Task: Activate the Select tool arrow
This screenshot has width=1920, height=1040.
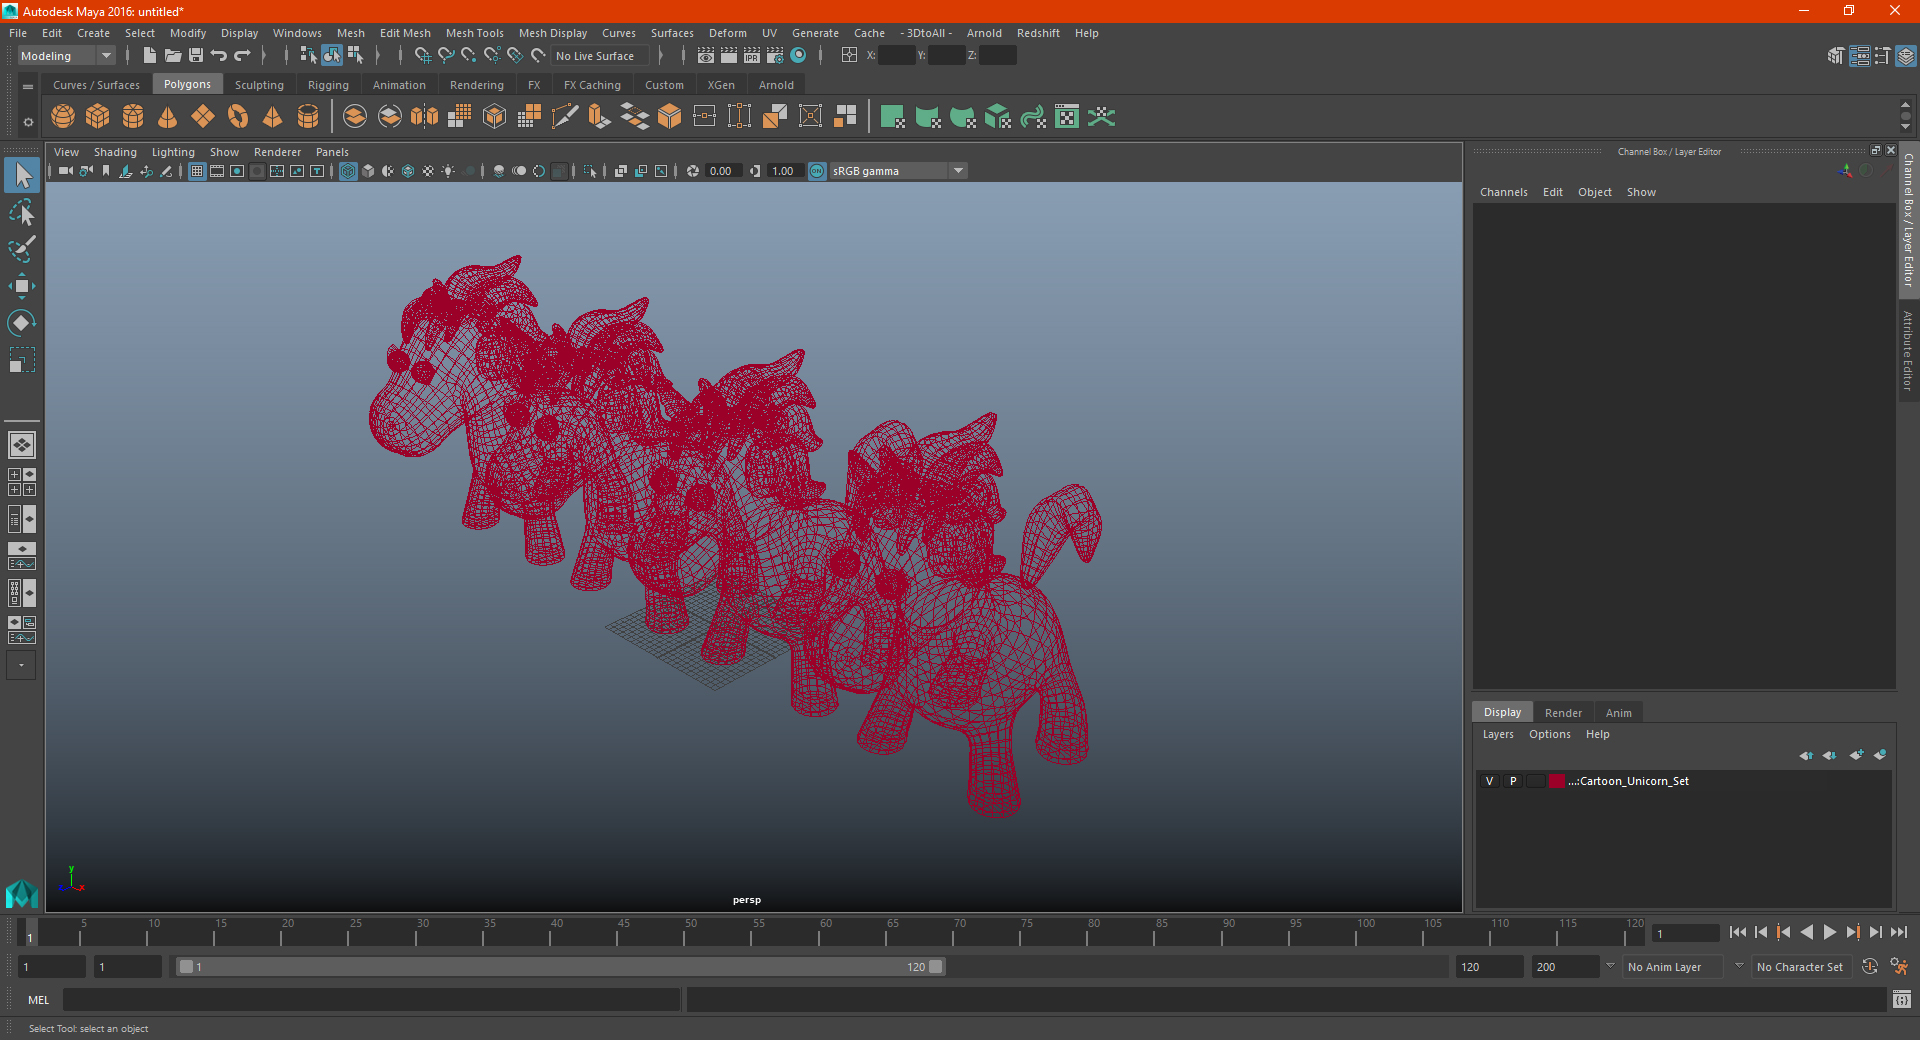Action: (x=22, y=175)
